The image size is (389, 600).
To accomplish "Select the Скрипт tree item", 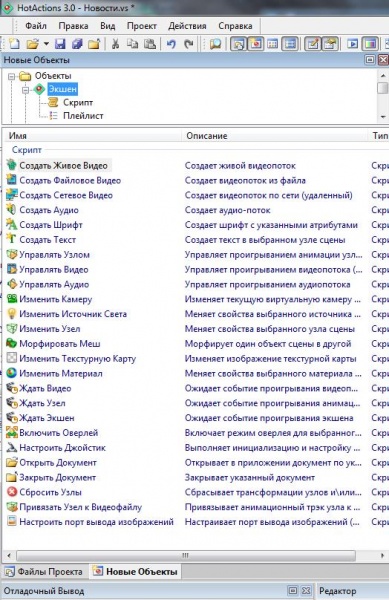I will tap(78, 103).
